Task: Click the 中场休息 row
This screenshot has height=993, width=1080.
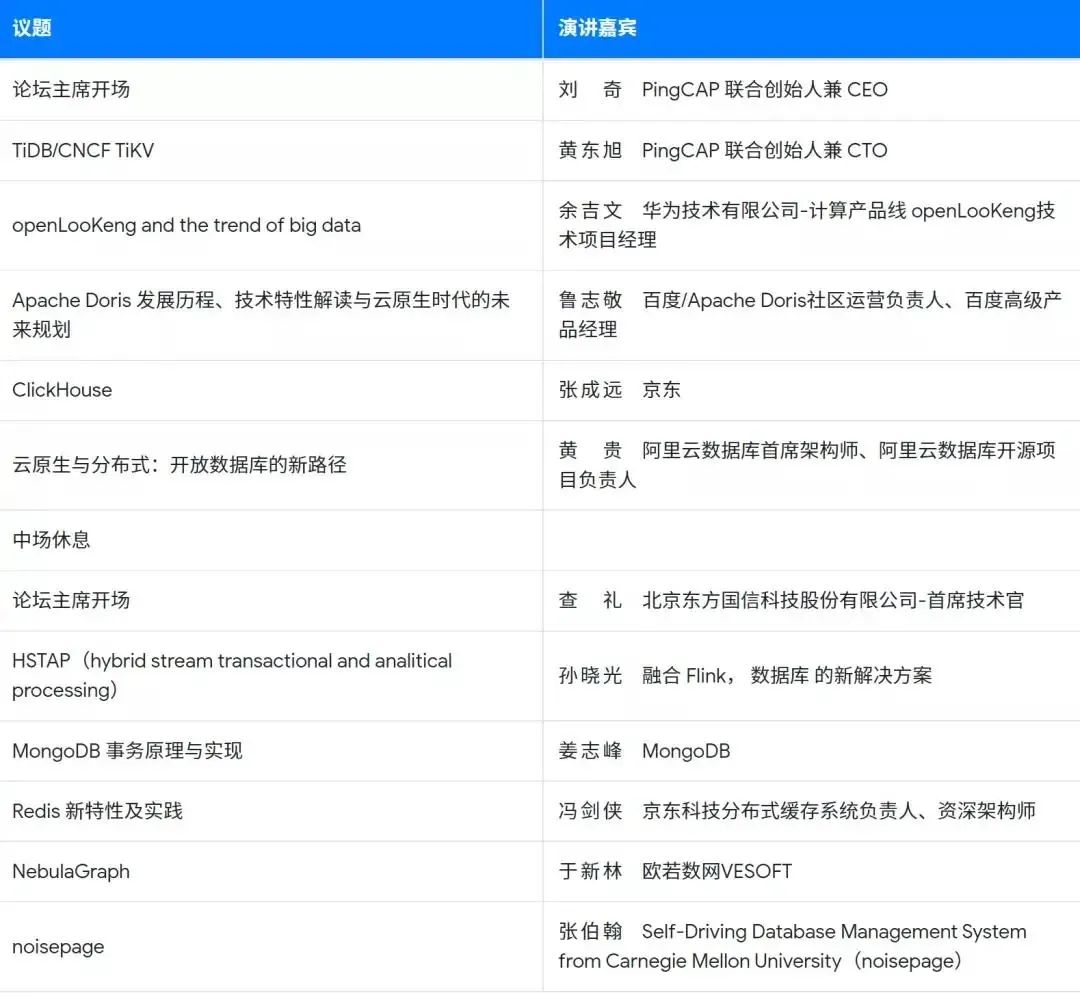Action: 540,540
